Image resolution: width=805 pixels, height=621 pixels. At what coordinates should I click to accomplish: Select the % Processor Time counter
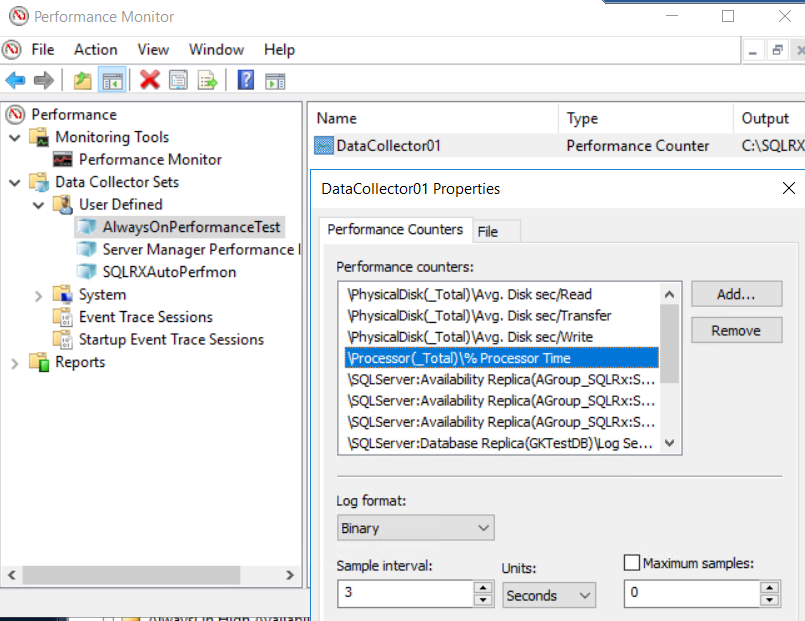[x=502, y=358]
